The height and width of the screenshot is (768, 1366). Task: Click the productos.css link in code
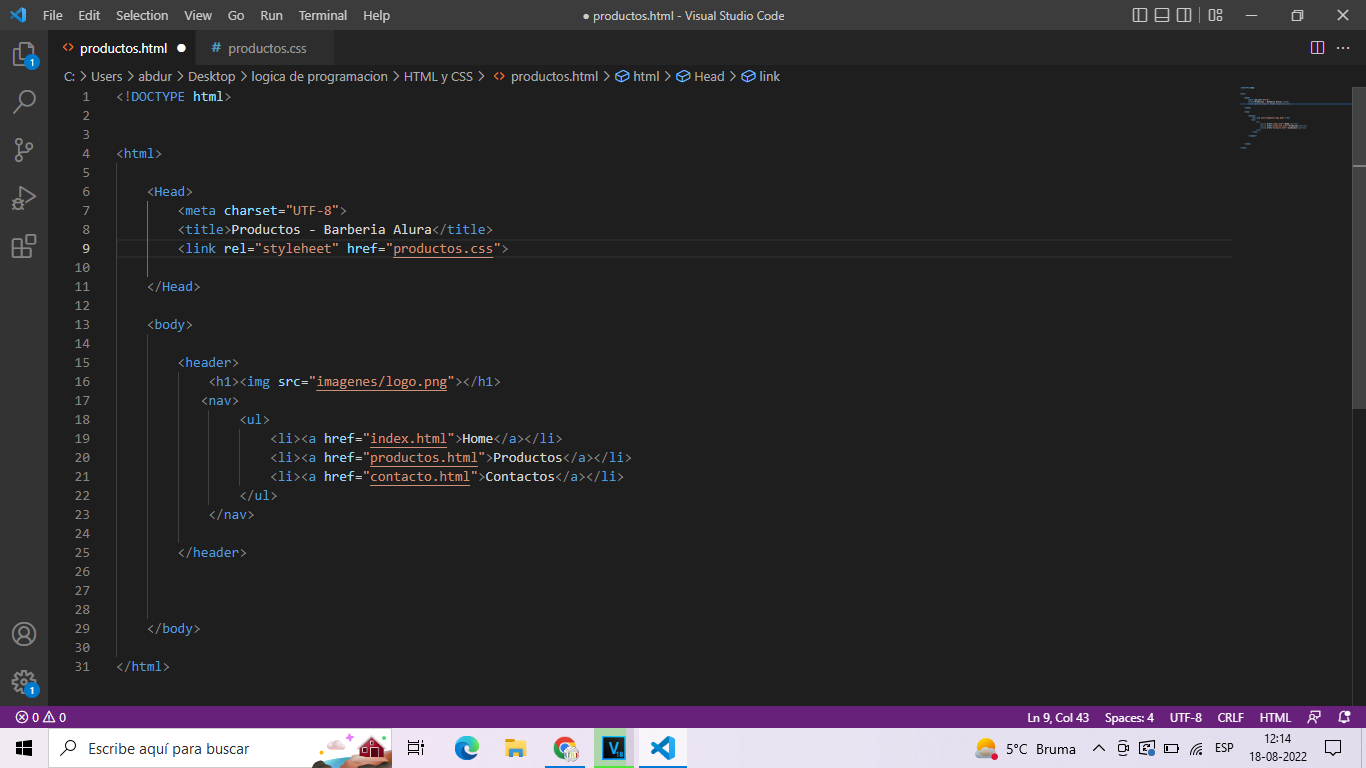443,248
